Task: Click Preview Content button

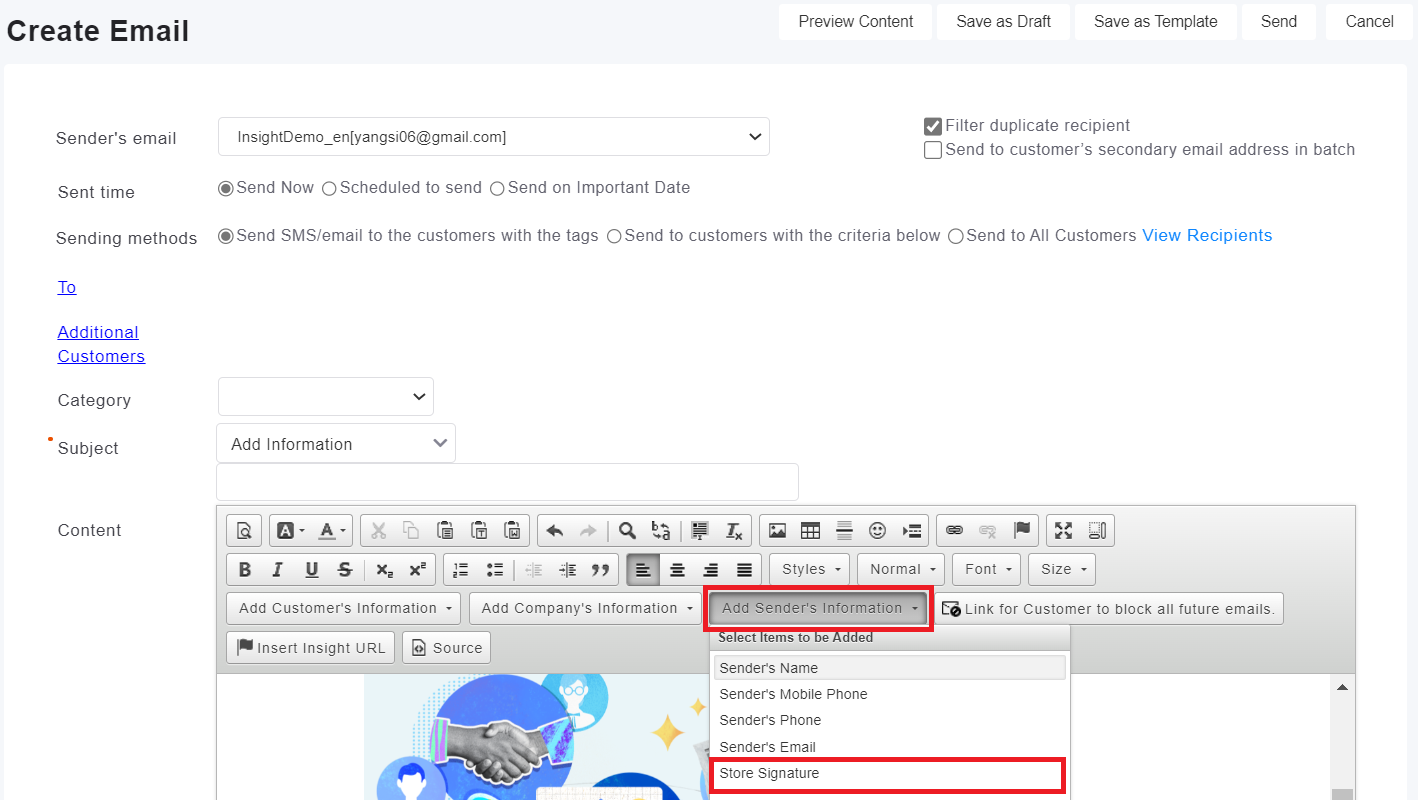Action: [856, 22]
